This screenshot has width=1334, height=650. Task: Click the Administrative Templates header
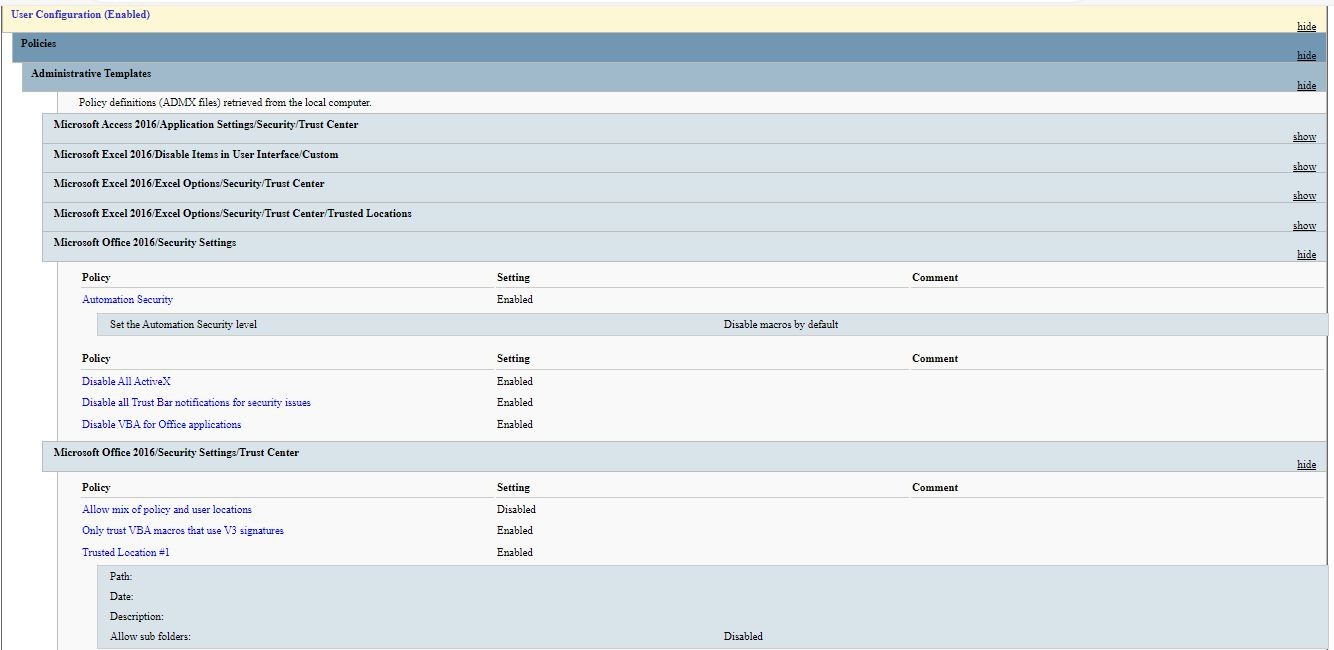pos(91,74)
